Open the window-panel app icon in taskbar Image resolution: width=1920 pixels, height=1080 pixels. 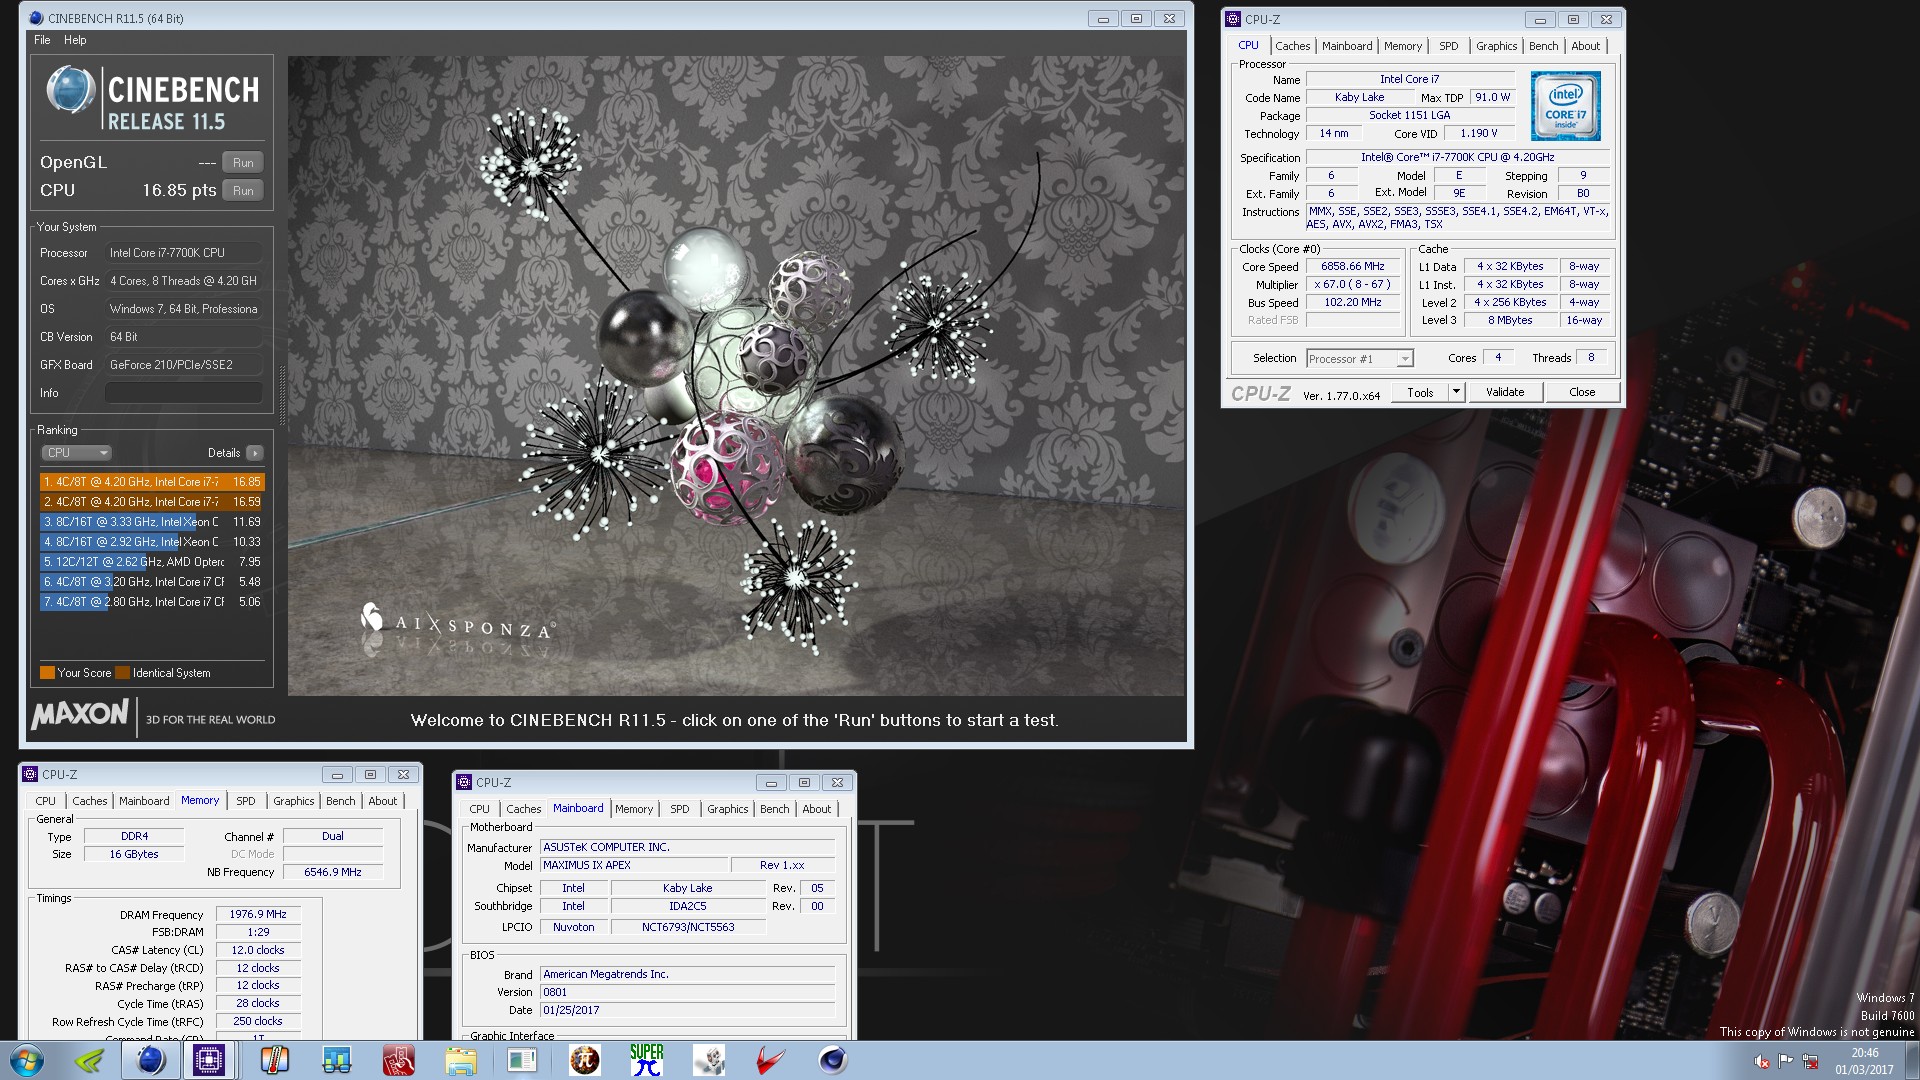point(522,1060)
